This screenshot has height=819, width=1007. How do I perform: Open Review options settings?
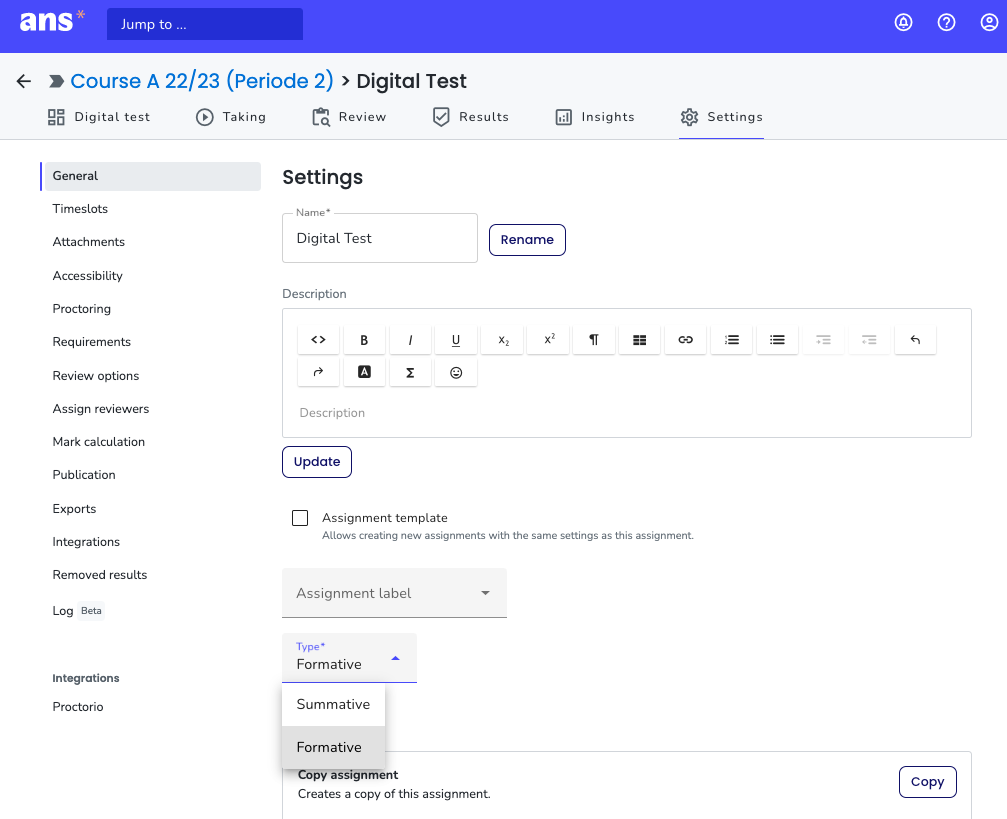pos(96,376)
